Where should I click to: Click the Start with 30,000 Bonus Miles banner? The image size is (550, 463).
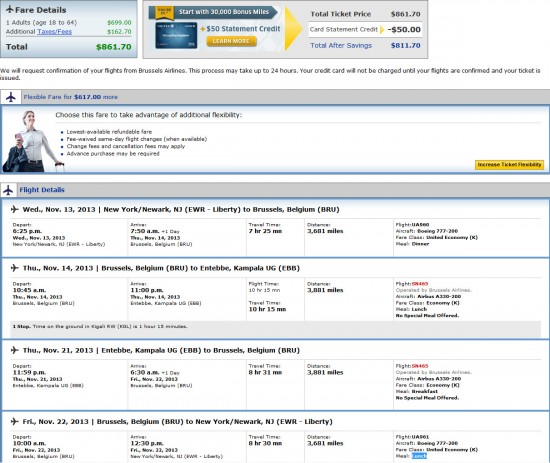point(213,12)
